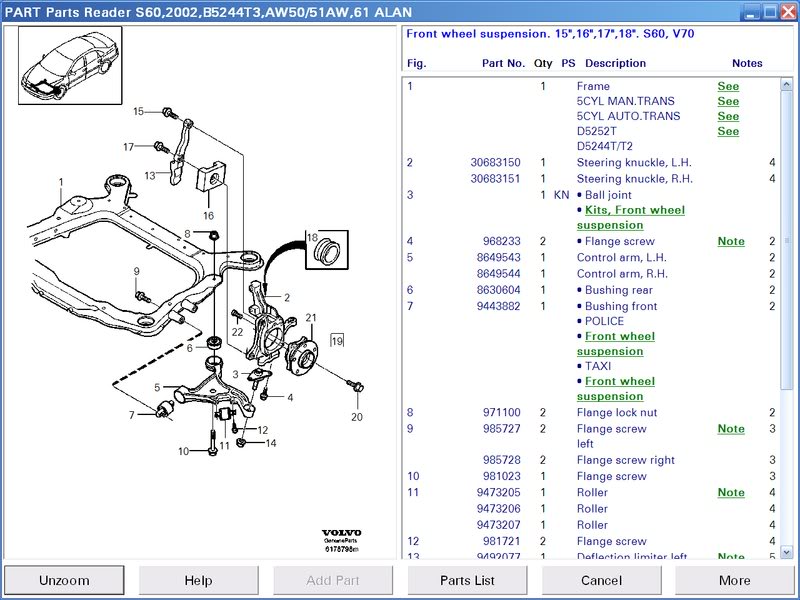This screenshot has height=600, width=800.
Task: Click callout number 10 on the diagram
Action: pos(184,451)
